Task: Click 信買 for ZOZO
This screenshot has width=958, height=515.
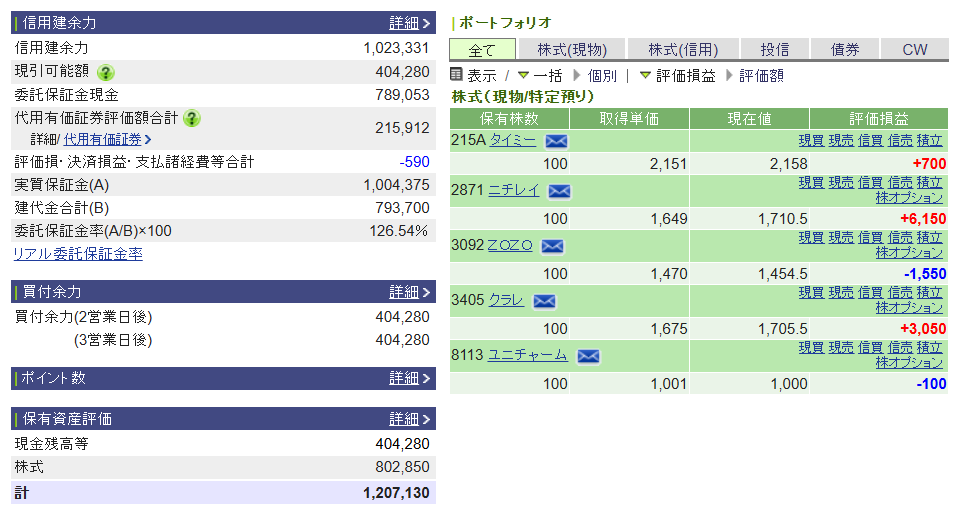Action: coord(870,238)
